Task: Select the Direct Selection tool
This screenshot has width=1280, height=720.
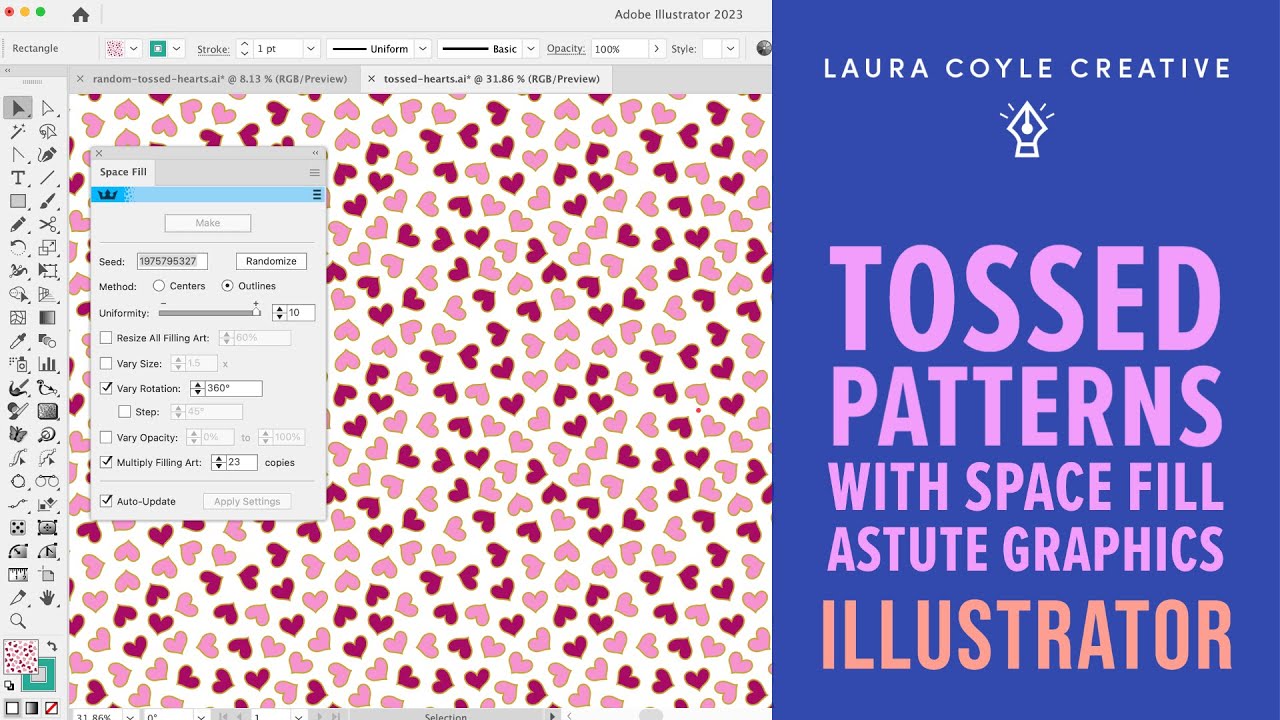Action: pyautogui.click(x=47, y=108)
